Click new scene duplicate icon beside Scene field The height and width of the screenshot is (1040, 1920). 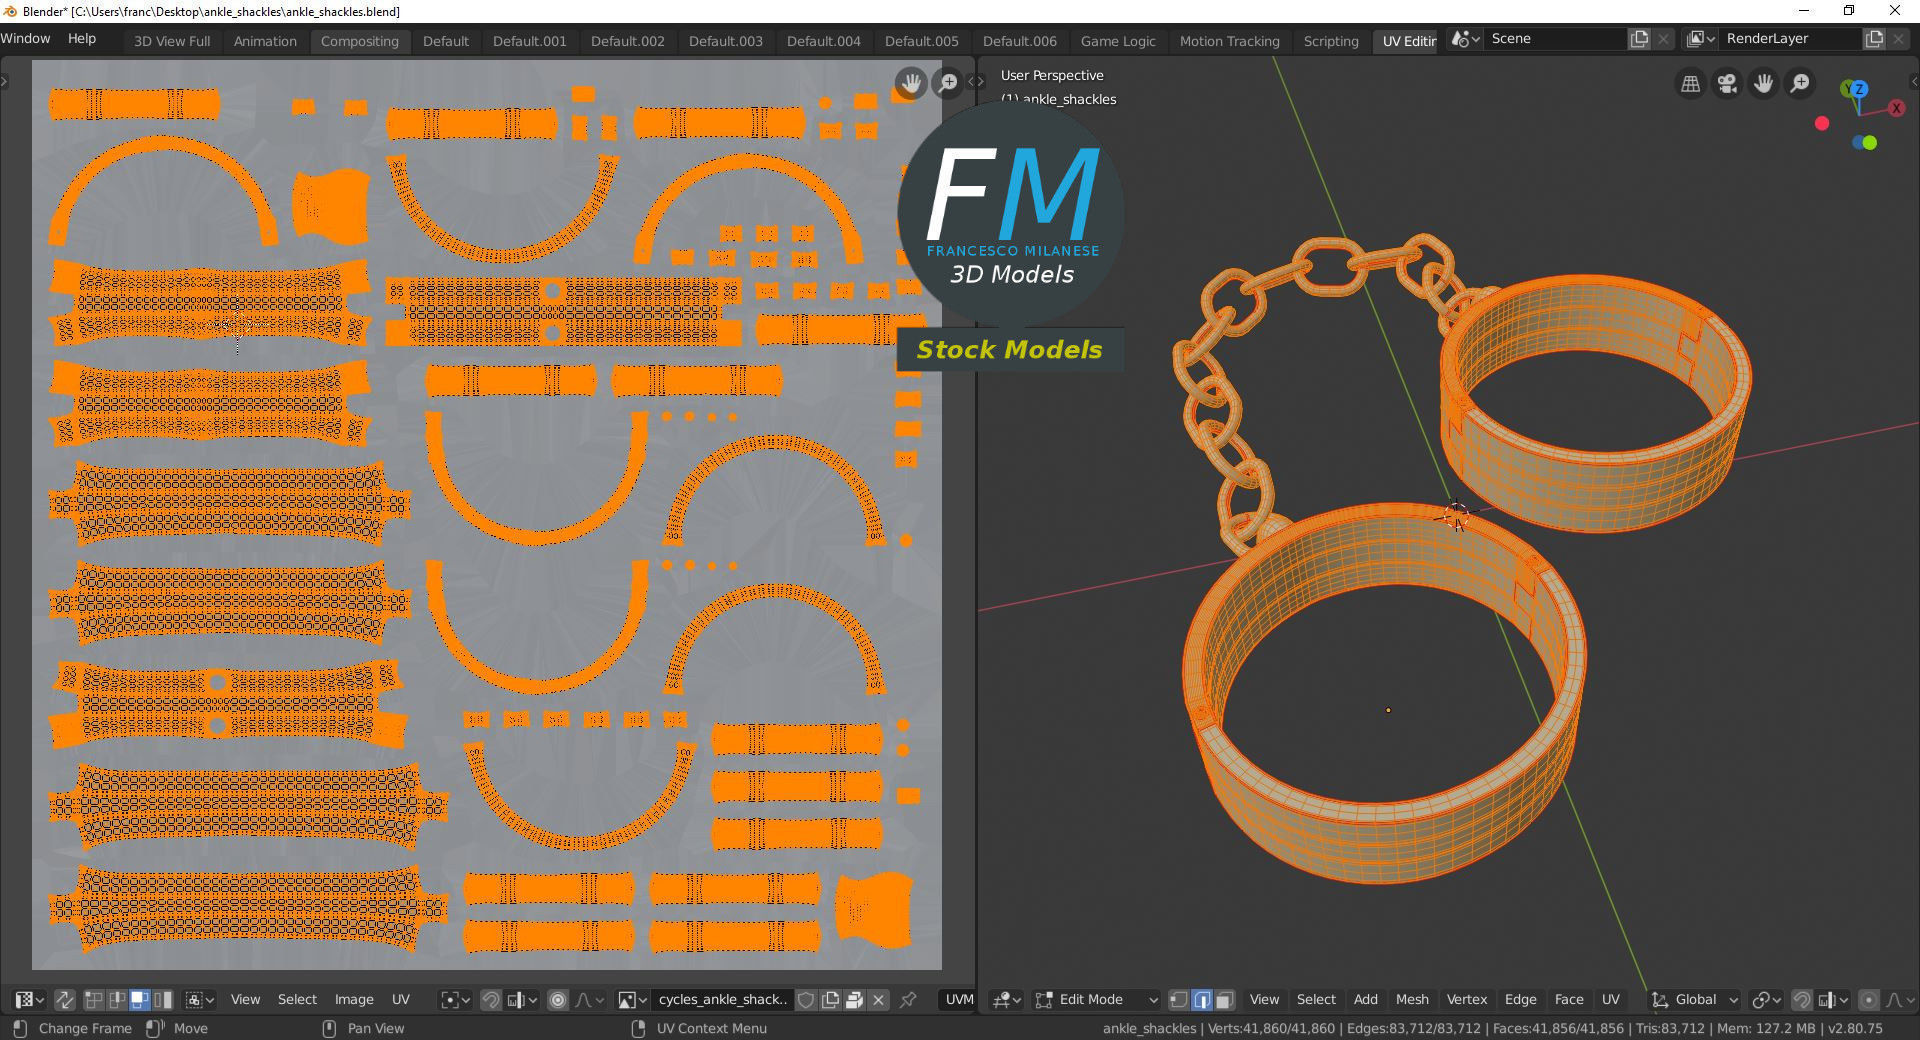(x=1640, y=39)
